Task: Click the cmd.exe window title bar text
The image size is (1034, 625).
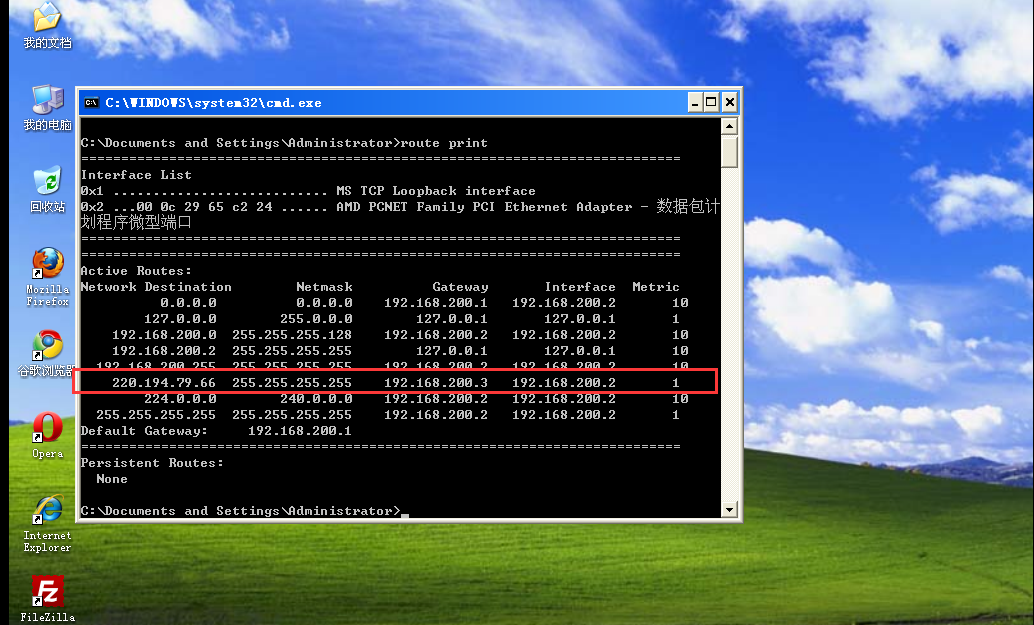Action: 213,103
